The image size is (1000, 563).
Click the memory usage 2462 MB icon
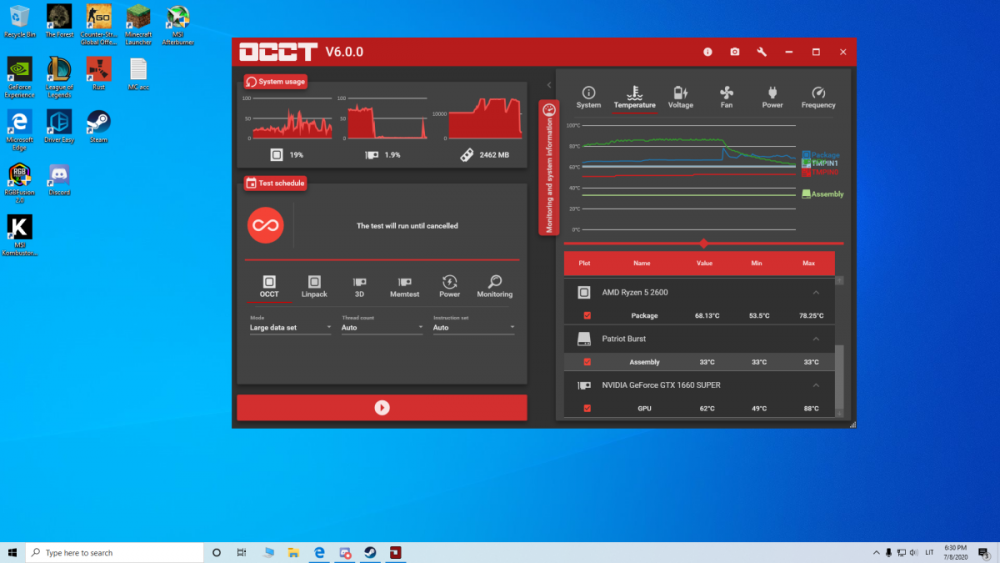click(x=467, y=155)
